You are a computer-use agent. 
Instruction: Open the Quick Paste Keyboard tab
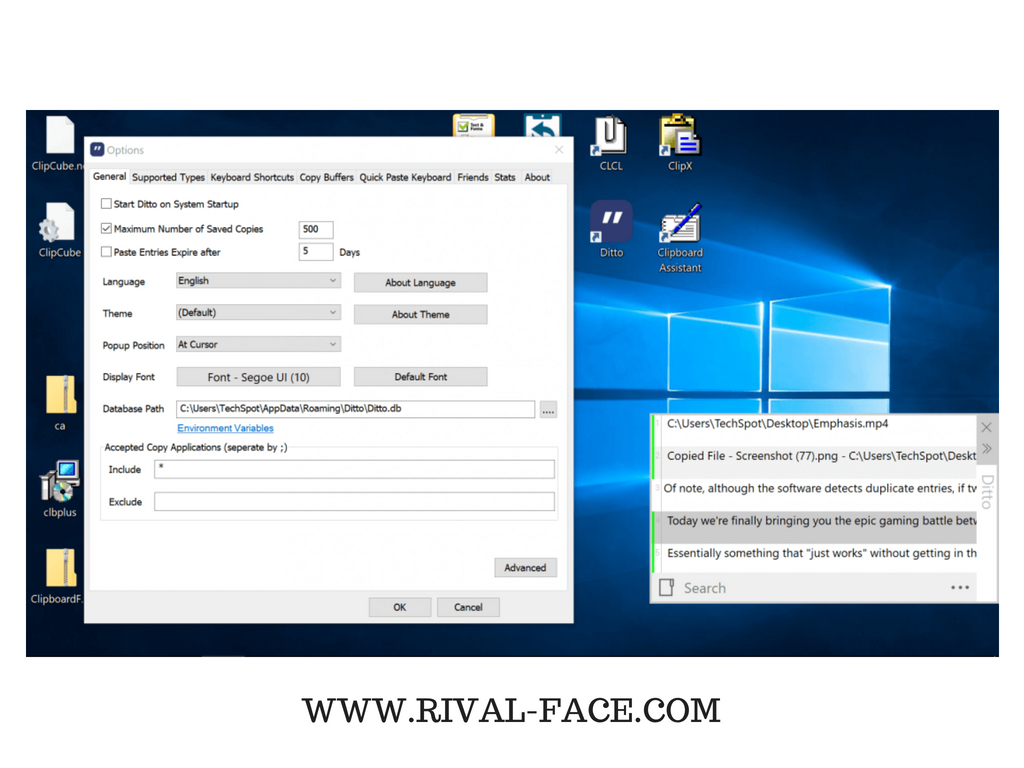[405, 177]
